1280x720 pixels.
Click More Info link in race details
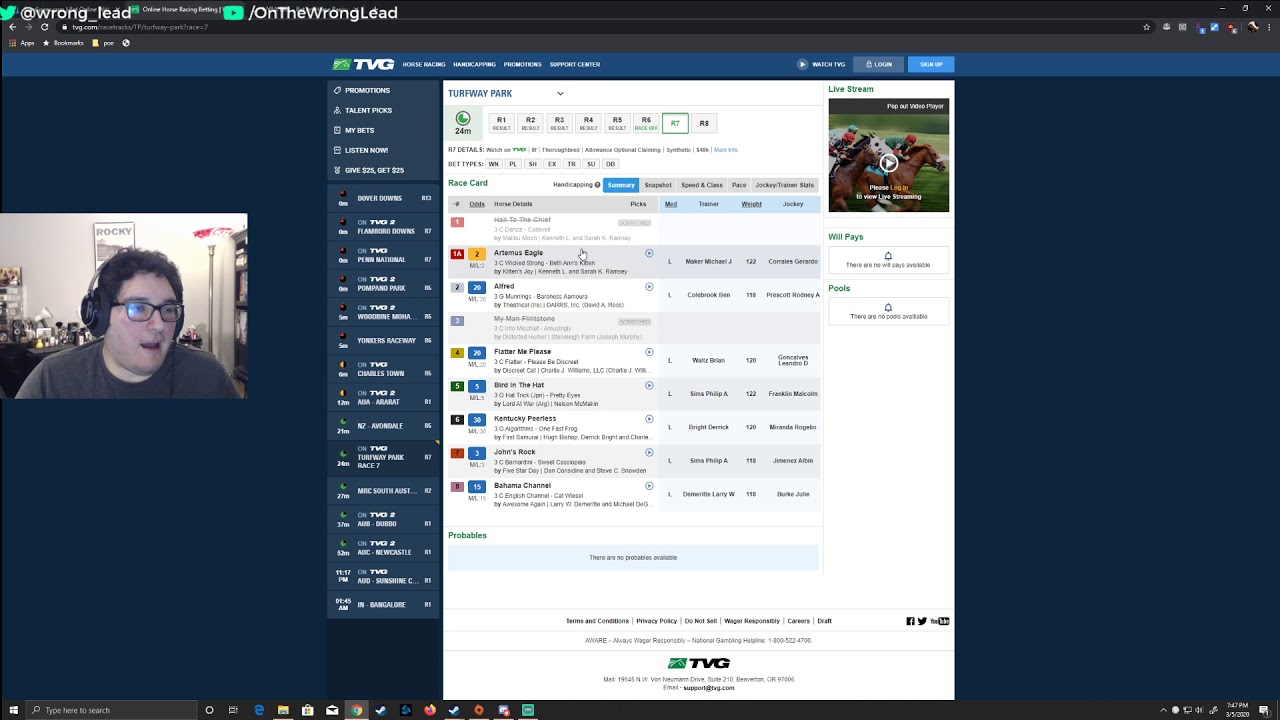coord(726,150)
